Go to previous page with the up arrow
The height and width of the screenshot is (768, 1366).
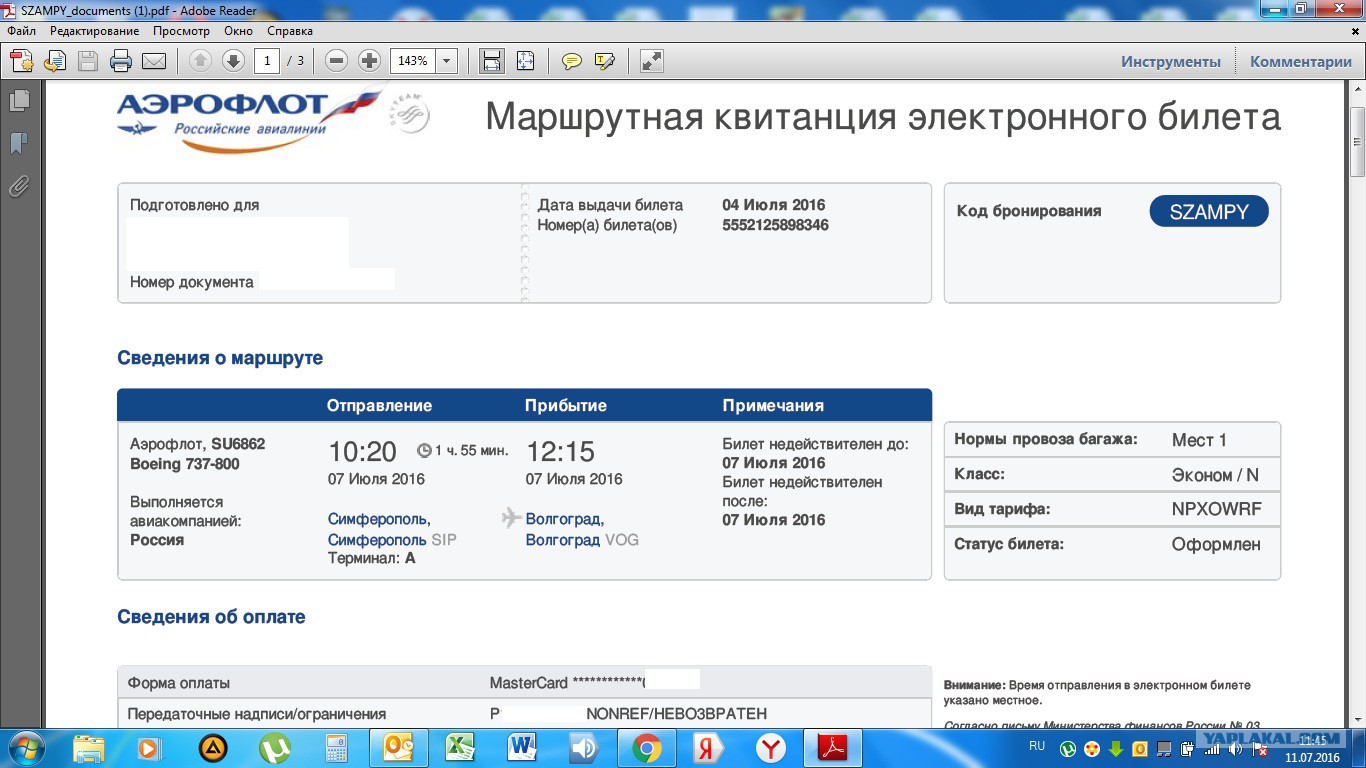pos(200,61)
